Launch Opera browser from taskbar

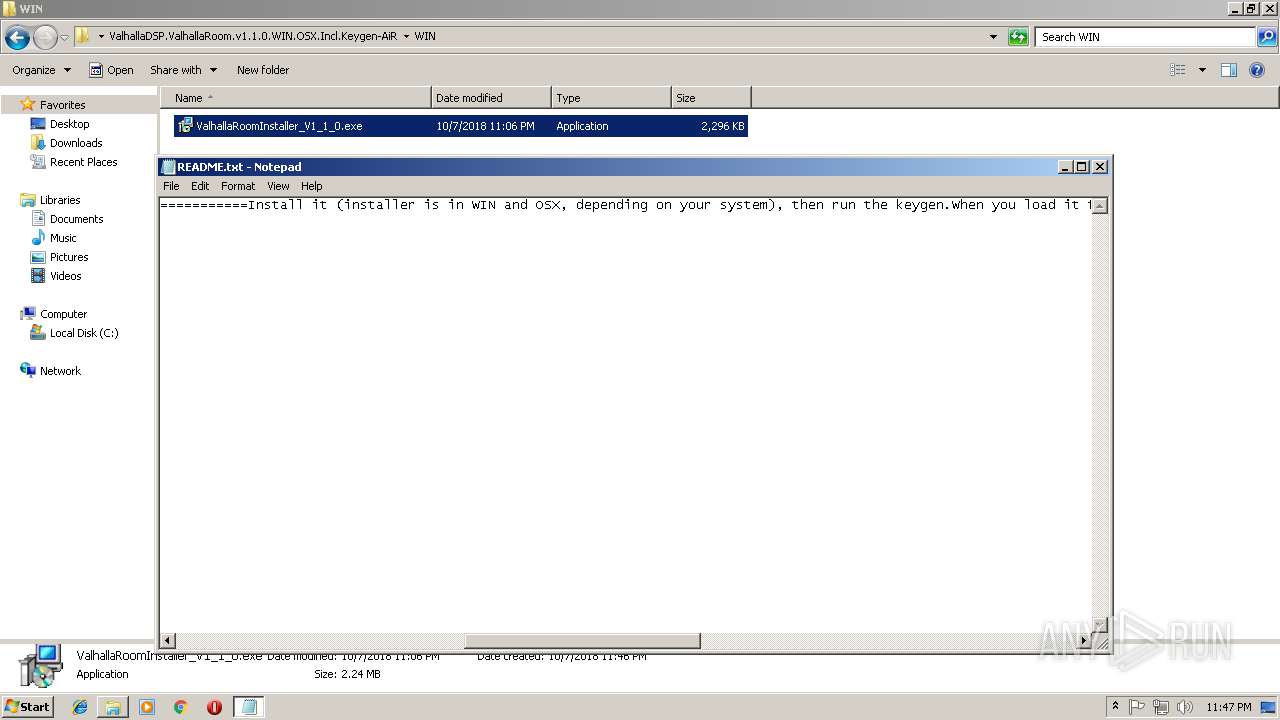(214, 707)
